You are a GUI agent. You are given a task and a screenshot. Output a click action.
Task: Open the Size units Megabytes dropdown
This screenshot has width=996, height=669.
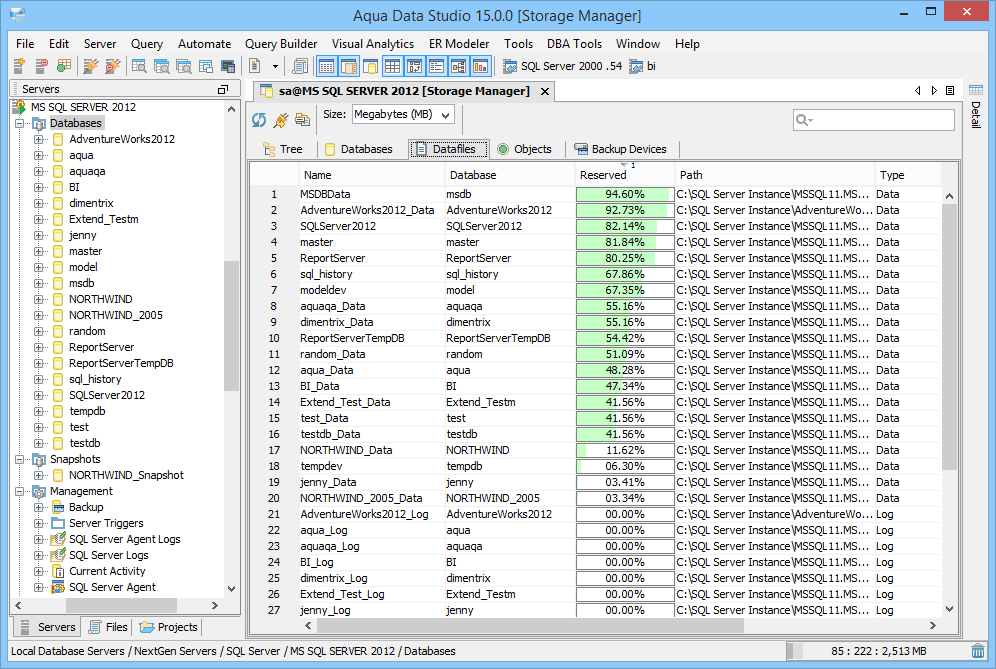coord(403,115)
